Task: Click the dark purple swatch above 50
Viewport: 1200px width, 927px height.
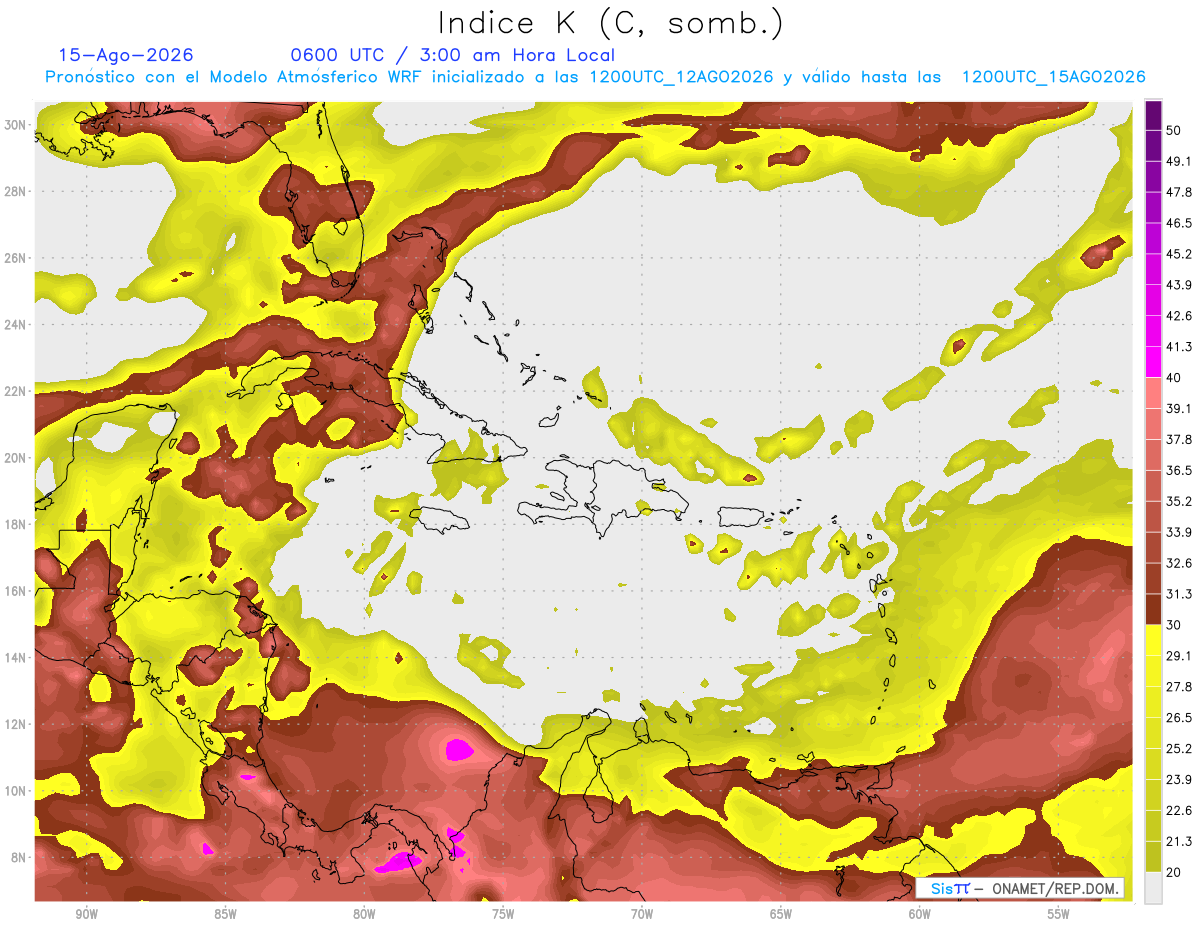Action: point(1153,115)
